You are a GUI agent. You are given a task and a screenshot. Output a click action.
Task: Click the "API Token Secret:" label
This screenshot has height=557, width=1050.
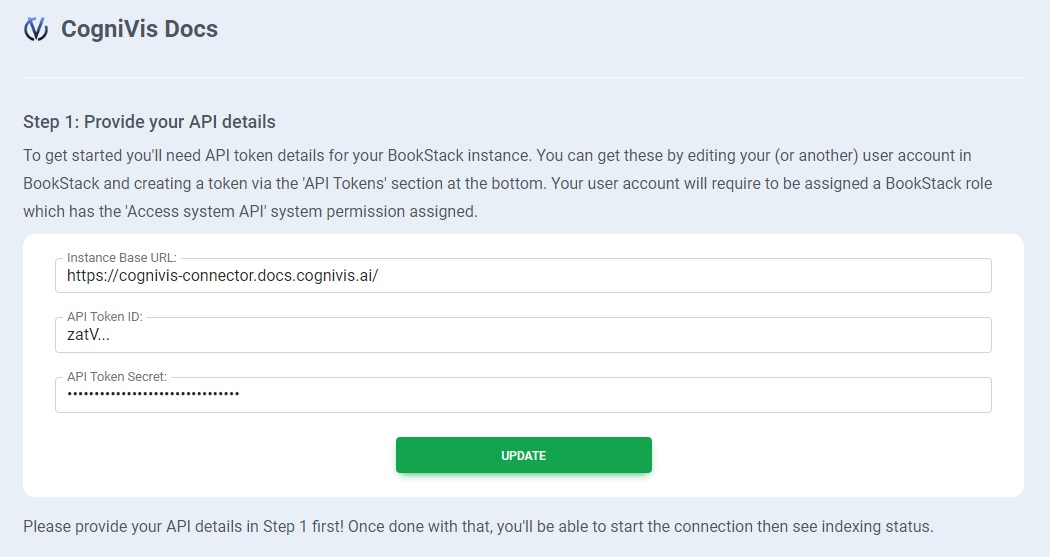coord(116,377)
